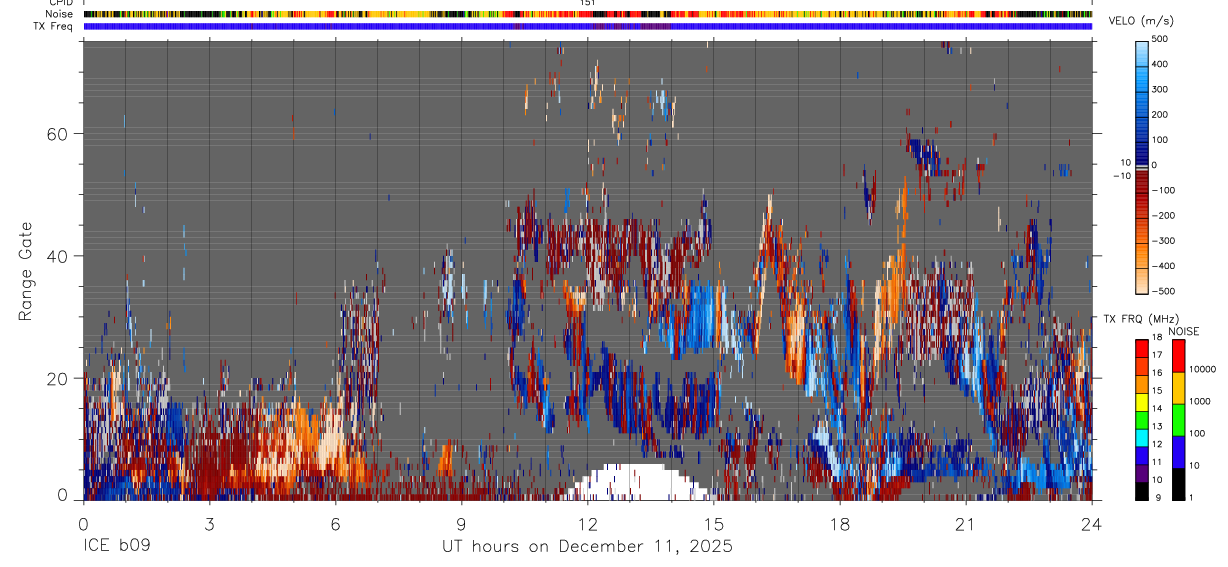1228x567 pixels.
Task: Click the '-100' tick on velocity colorbar
Action: (1161, 190)
